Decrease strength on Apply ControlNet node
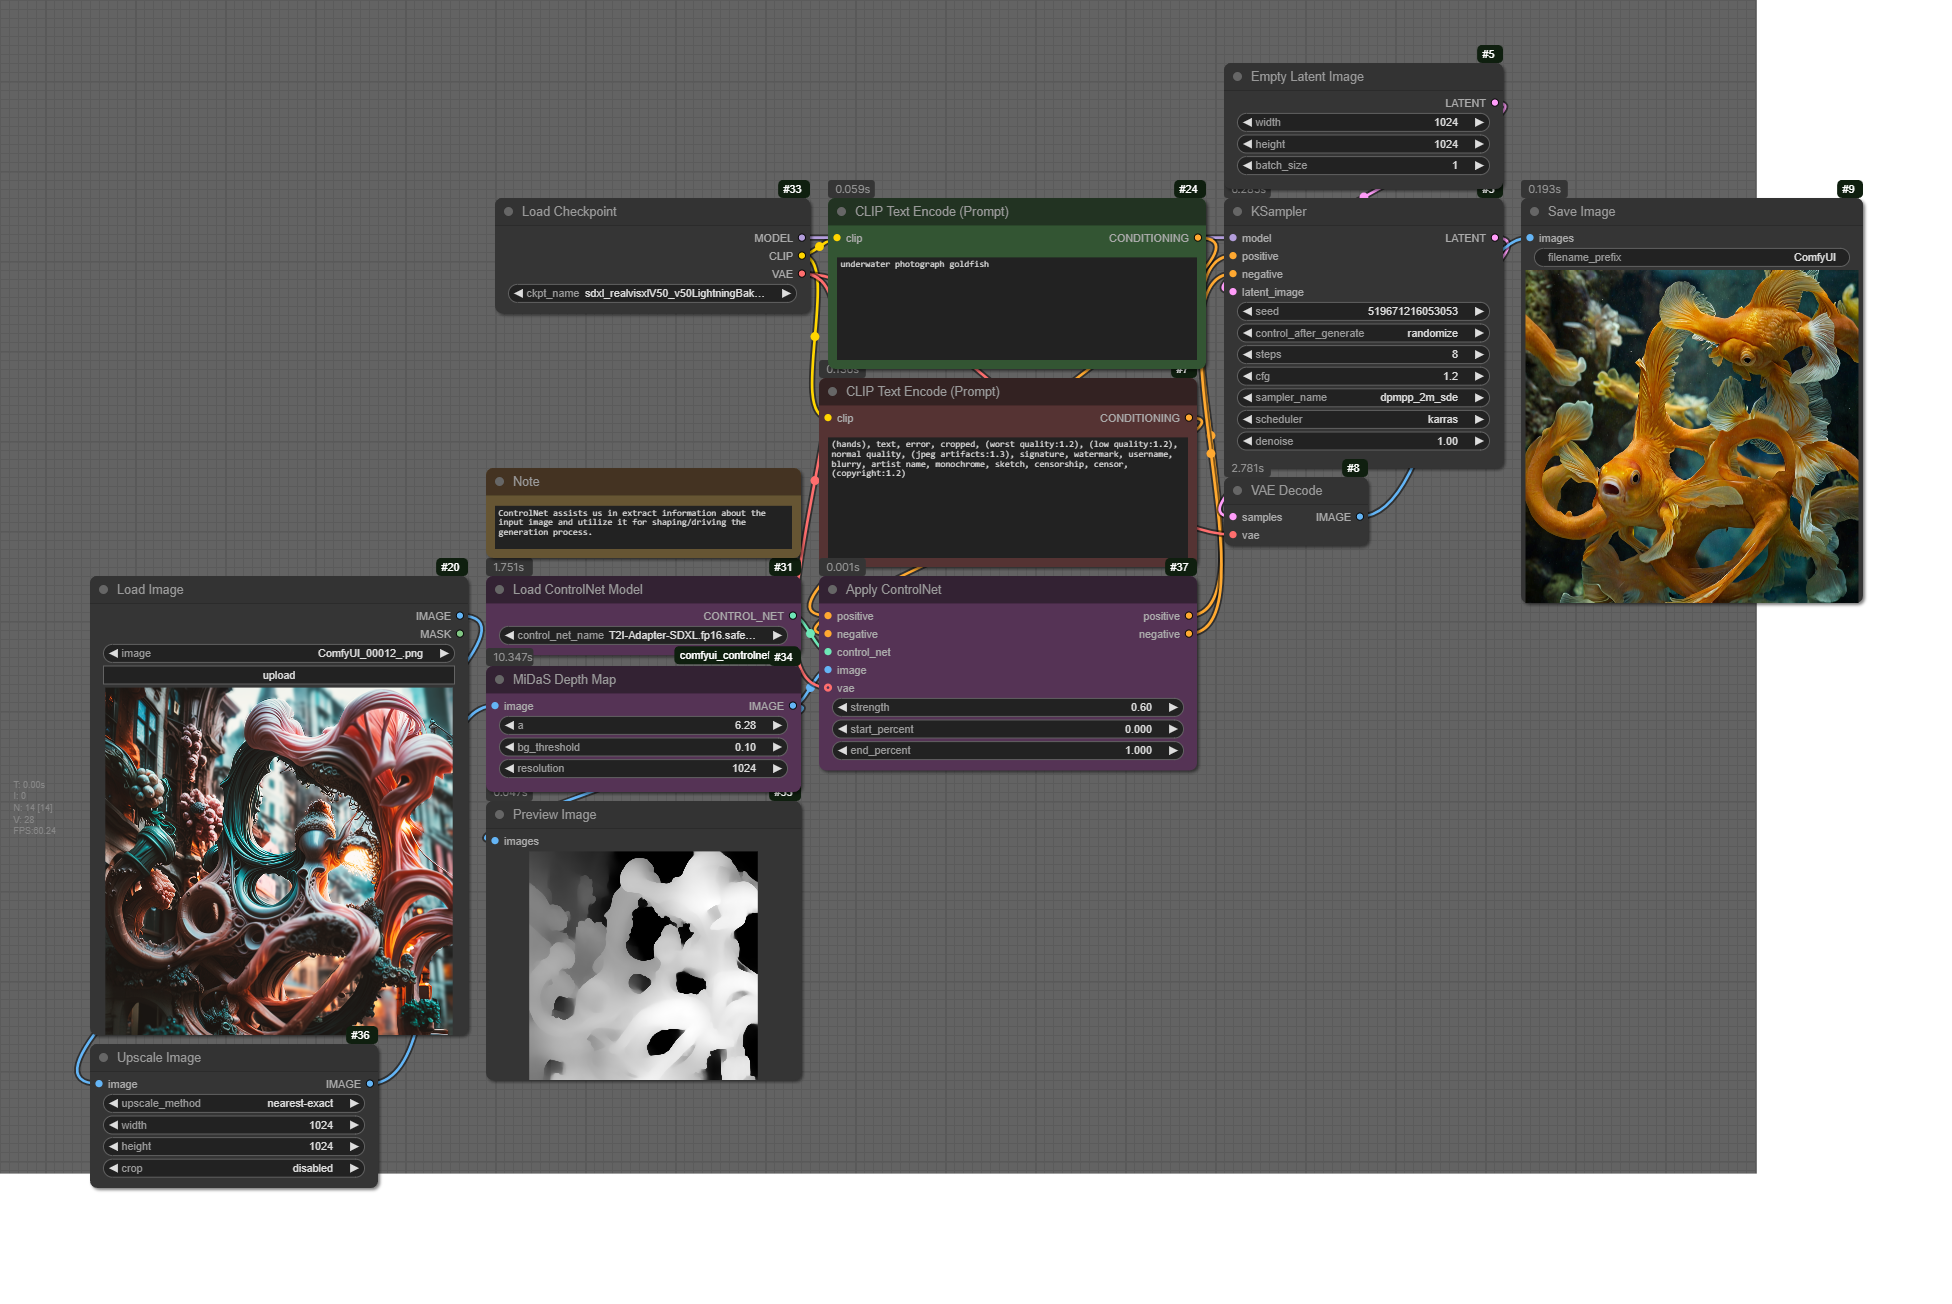The image size is (1952, 1304). tap(842, 707)
